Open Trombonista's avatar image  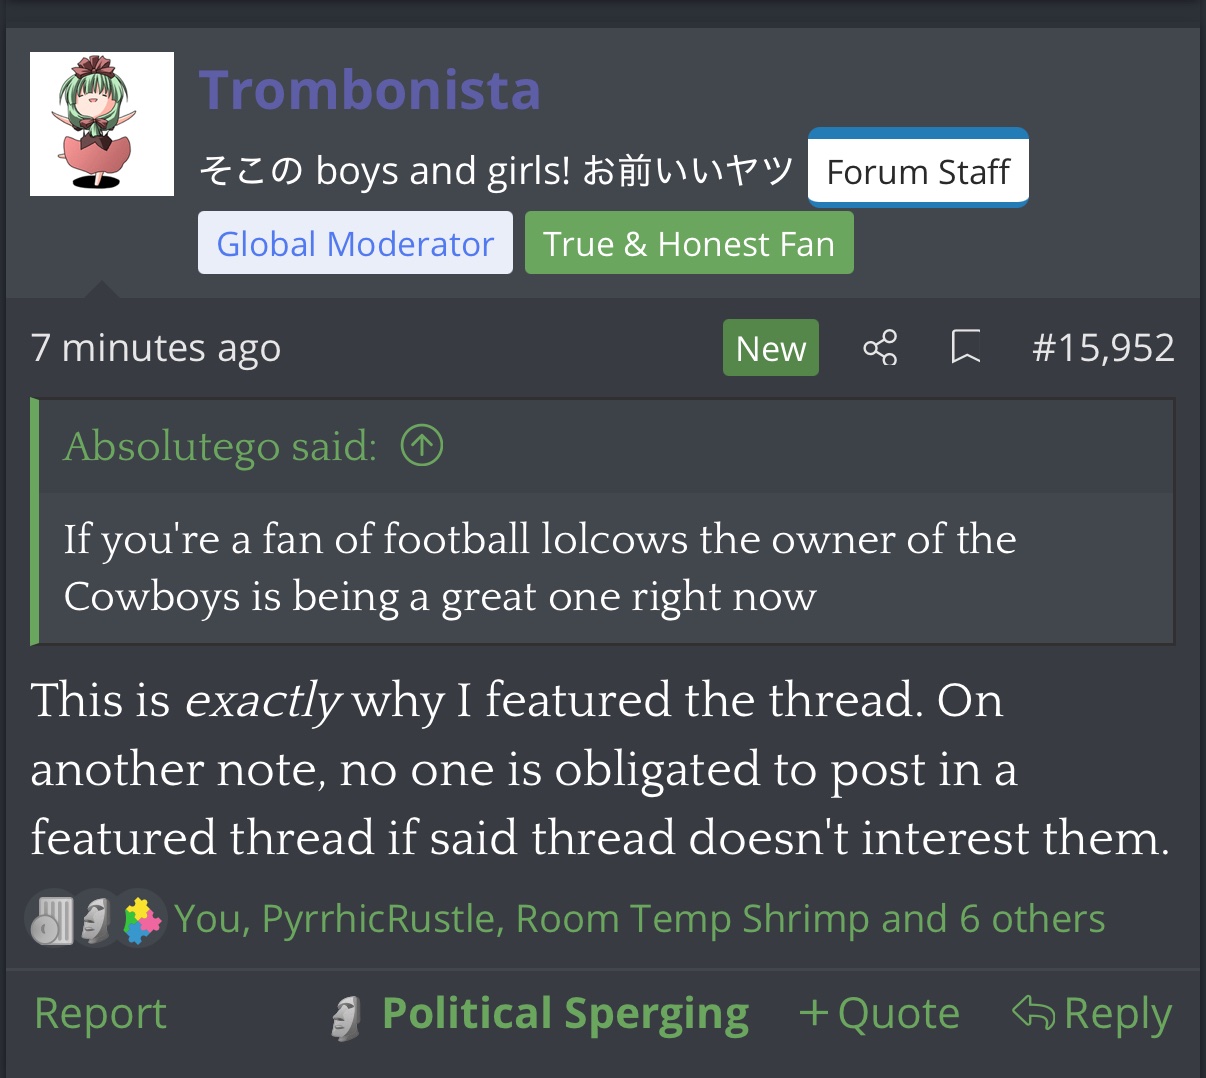tap(102, 124)
